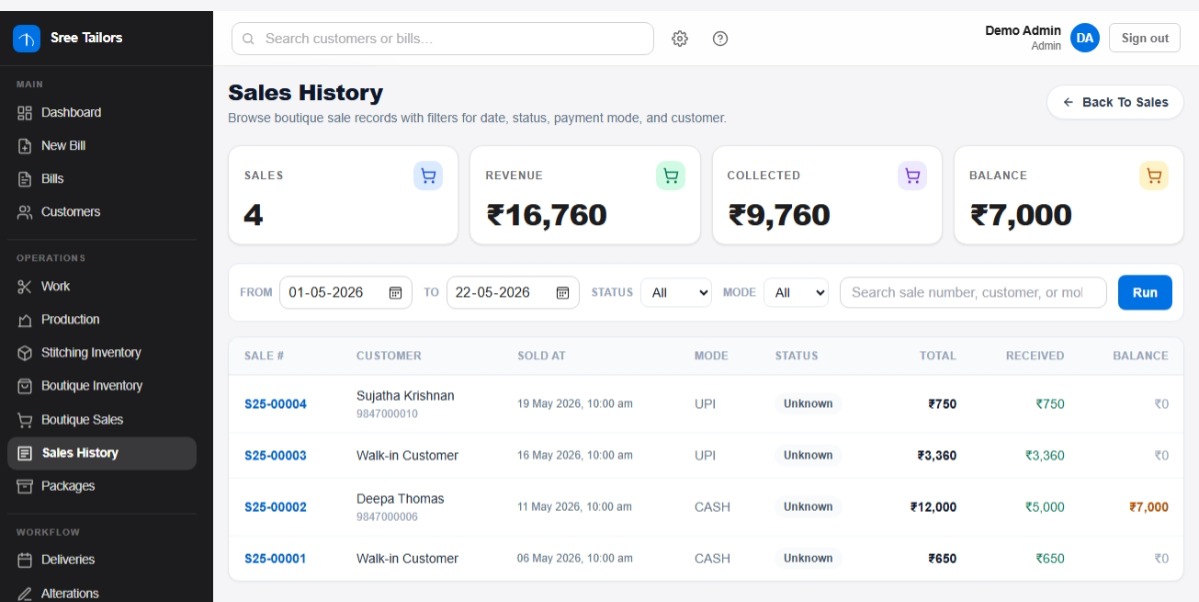Viewport: 1199px width, 602px height.
Task: Click the Deliveries calendar icon
Action: 24,560
